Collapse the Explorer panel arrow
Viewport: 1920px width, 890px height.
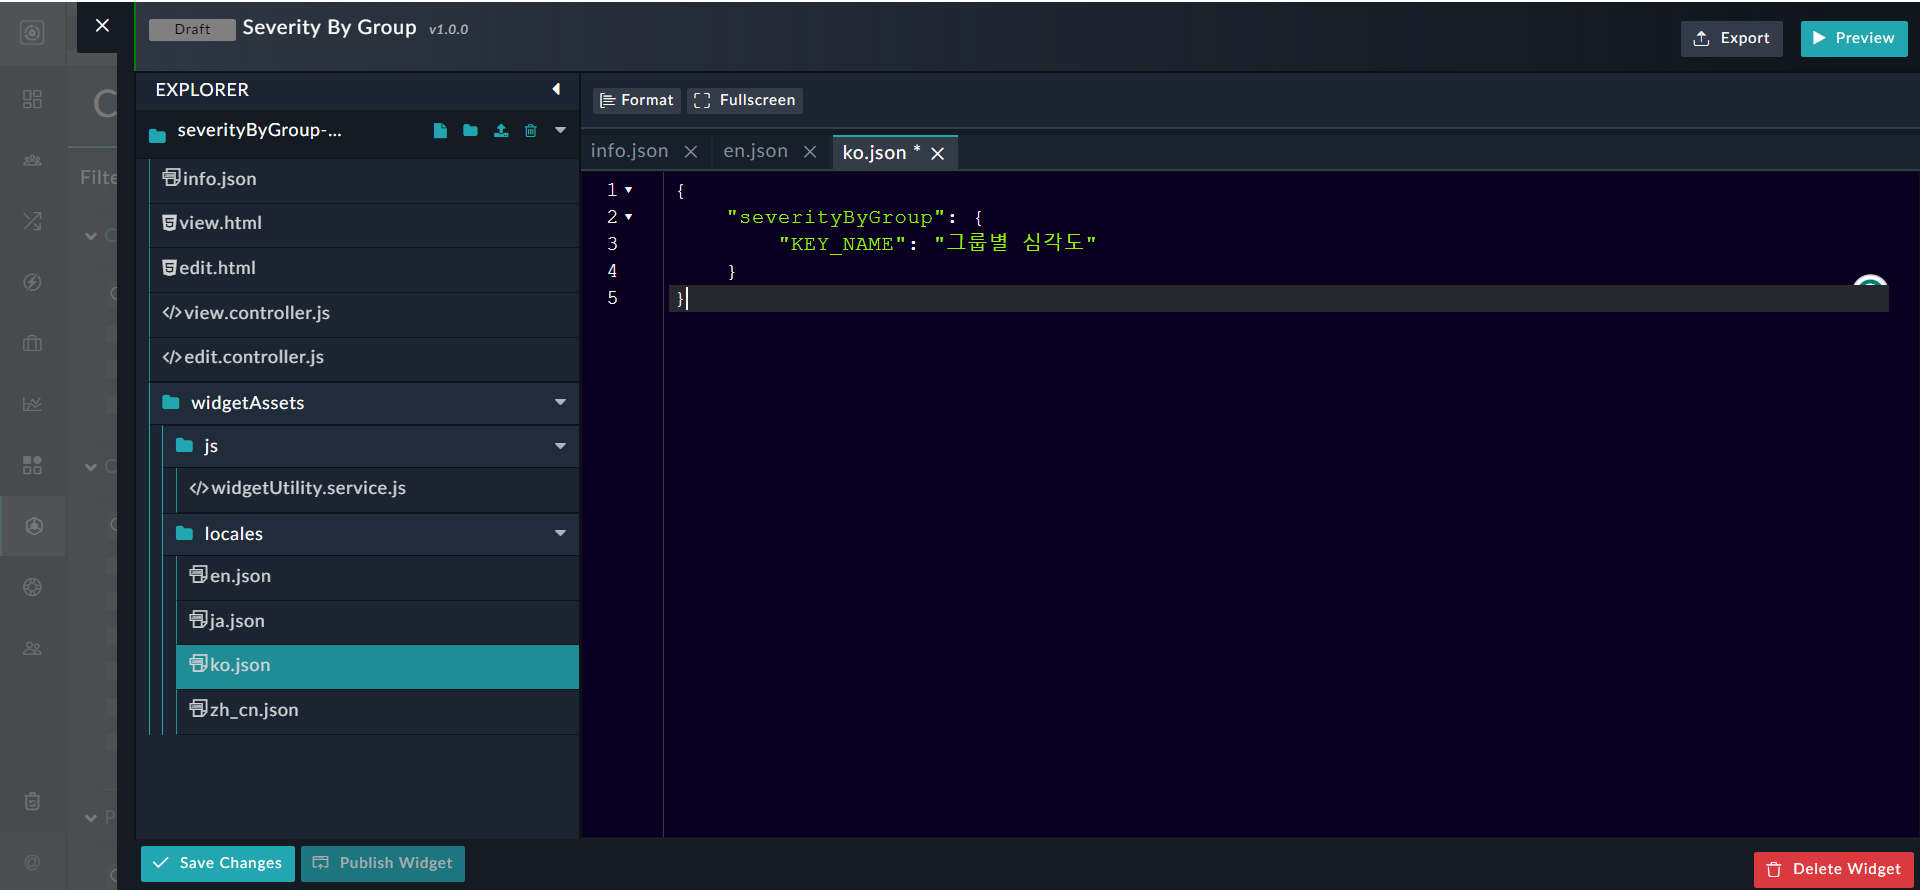click(556, 89)
